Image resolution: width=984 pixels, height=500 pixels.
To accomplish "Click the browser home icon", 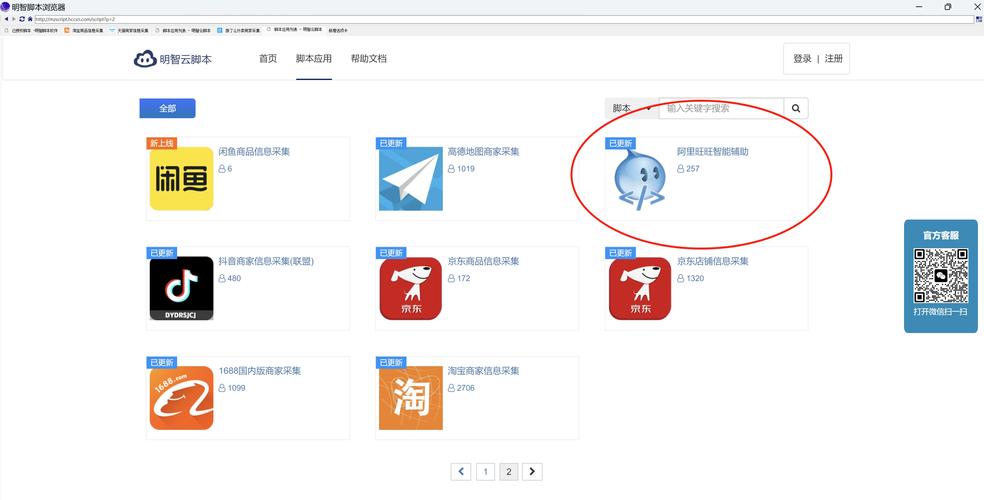I will 30,19.
